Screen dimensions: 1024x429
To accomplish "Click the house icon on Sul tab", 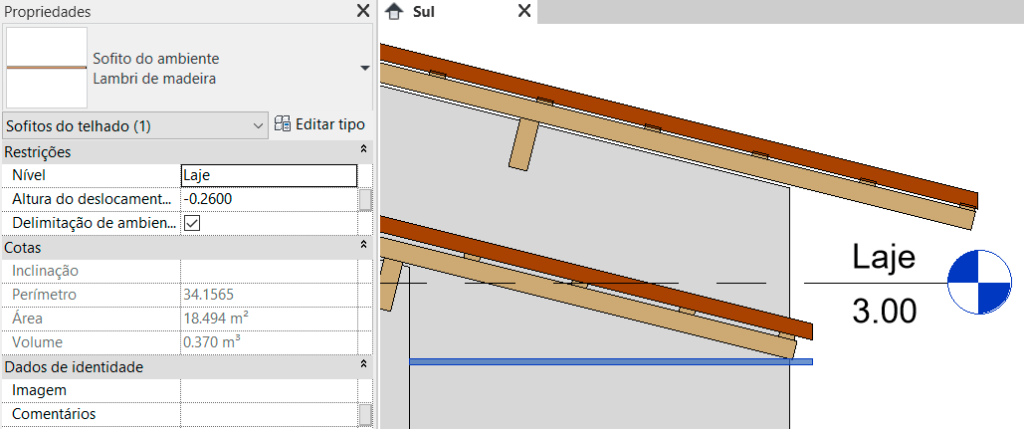I will click(394, 12).
